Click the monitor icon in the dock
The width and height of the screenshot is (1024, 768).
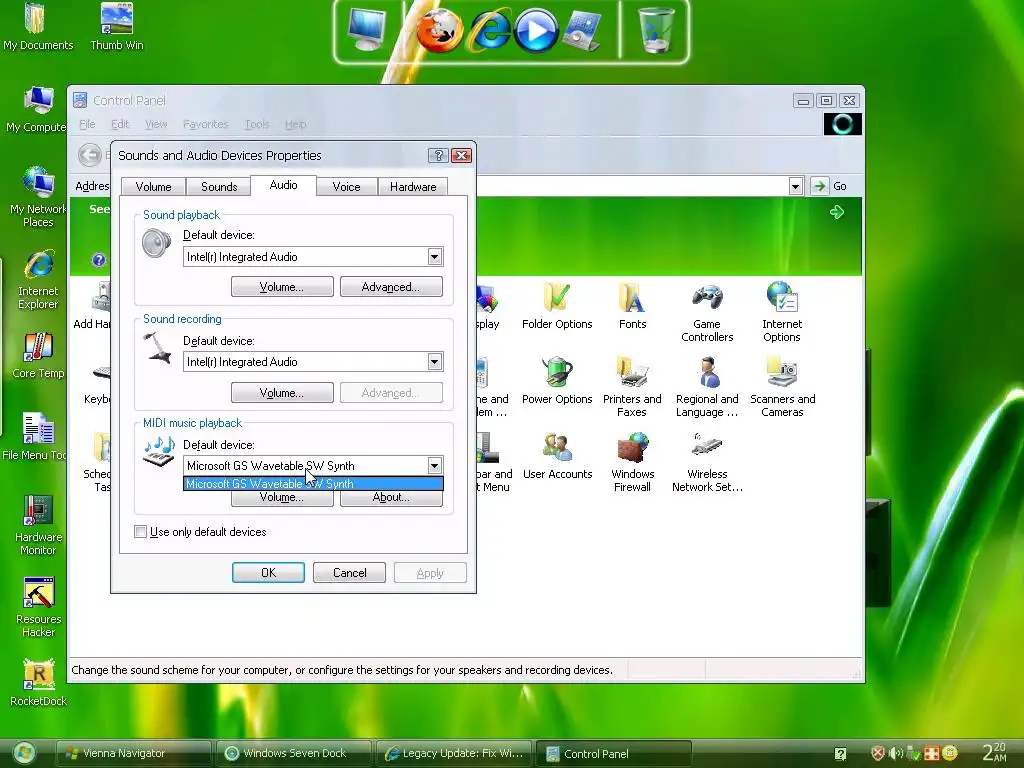click(366, 29)
